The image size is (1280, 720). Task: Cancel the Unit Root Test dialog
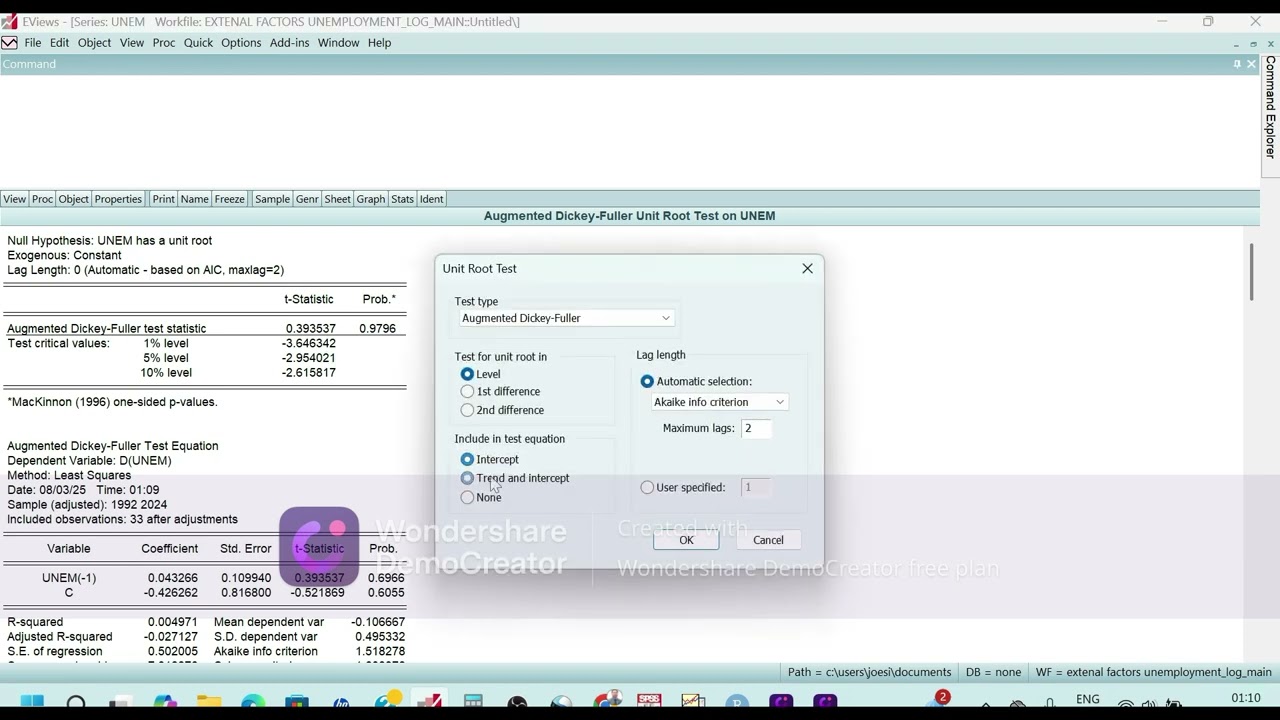click(768, 540)
